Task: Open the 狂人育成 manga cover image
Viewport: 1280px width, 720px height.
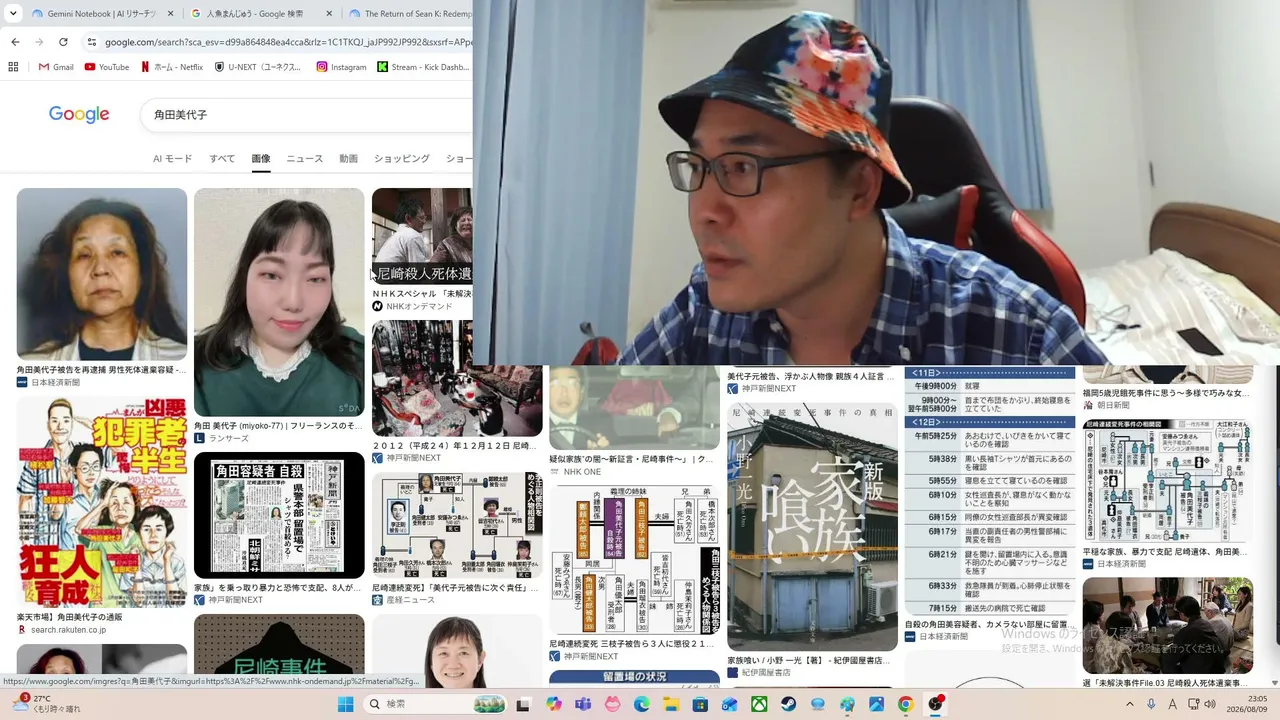Action: [102, 502]
